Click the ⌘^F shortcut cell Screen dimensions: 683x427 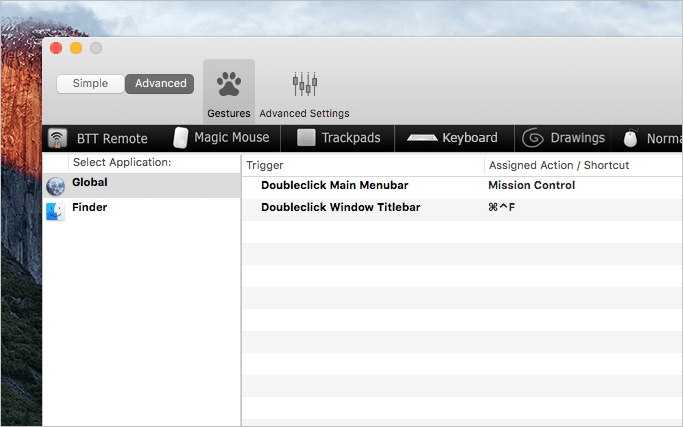[501, 207]
